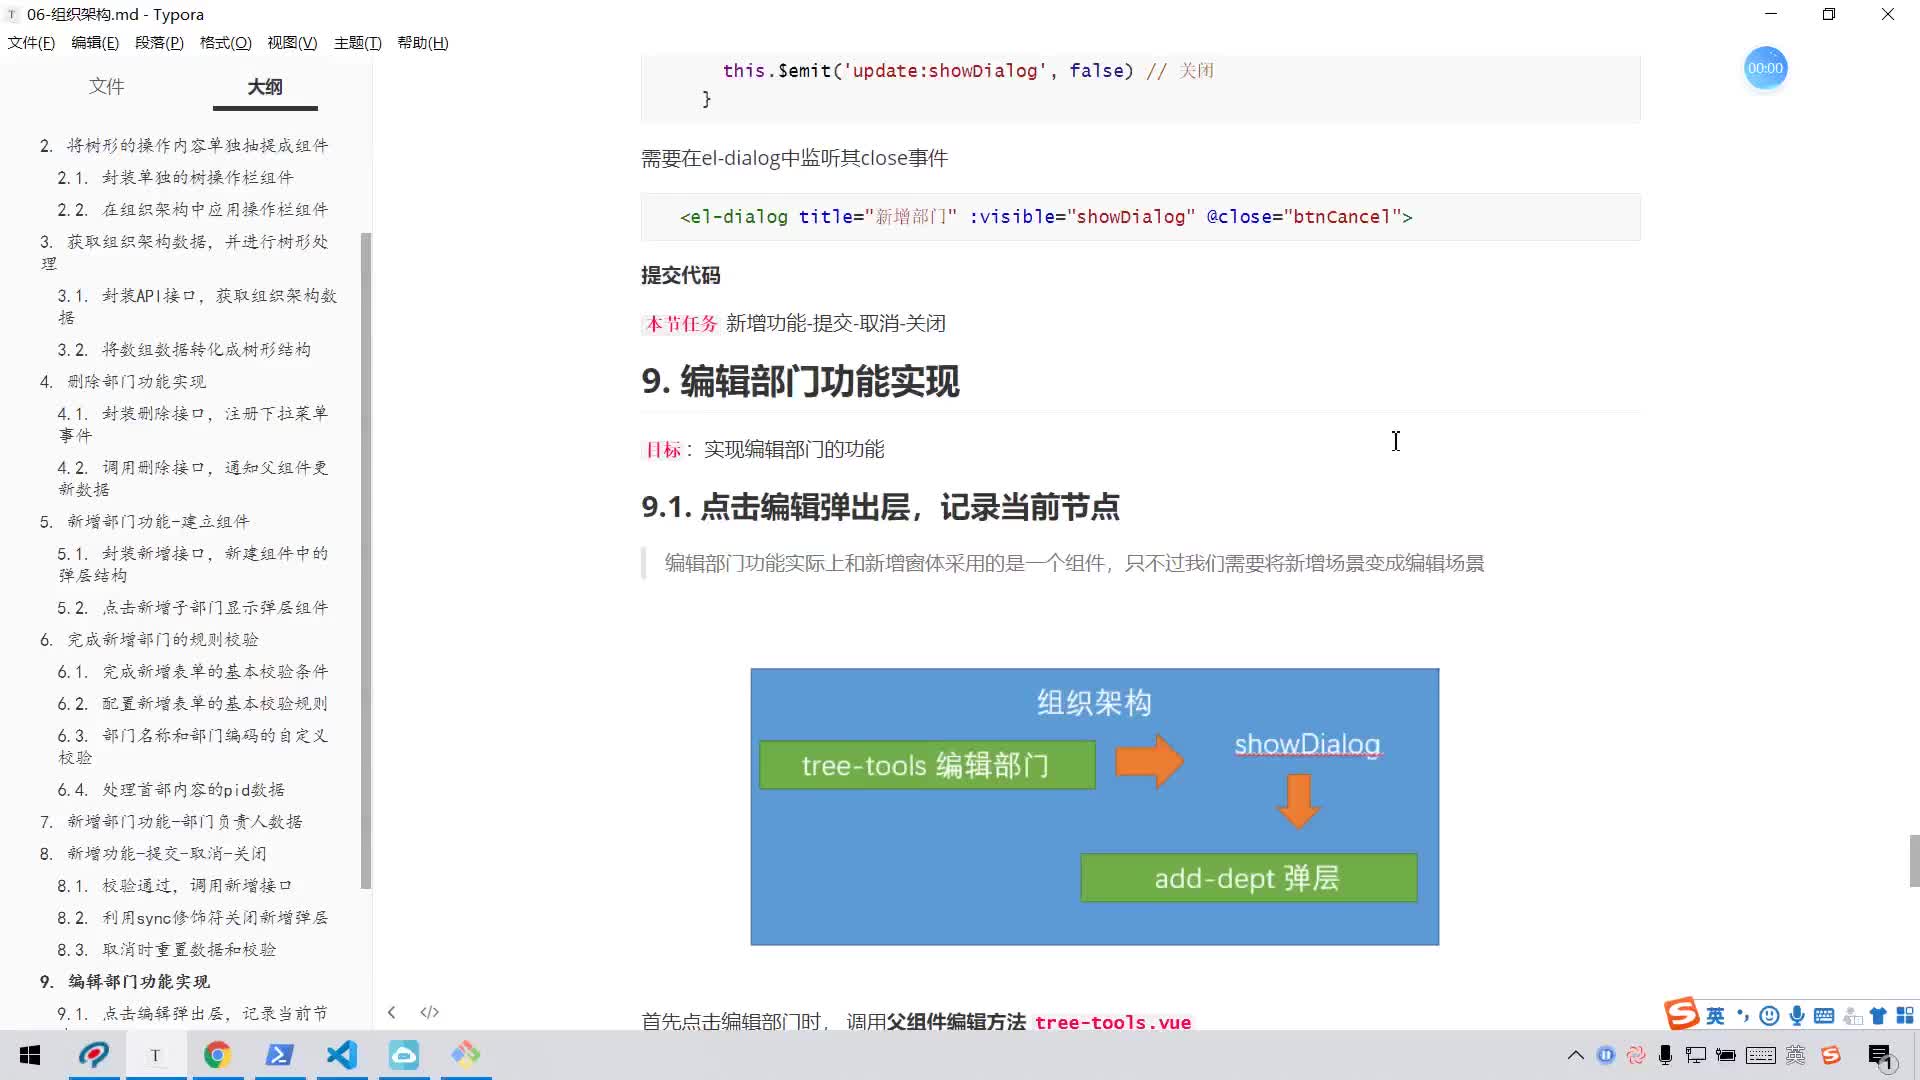Viewport: 1920px width, 1080px height.
Task: Open the 视图(V) menu
Action: (x=292, y=43)
